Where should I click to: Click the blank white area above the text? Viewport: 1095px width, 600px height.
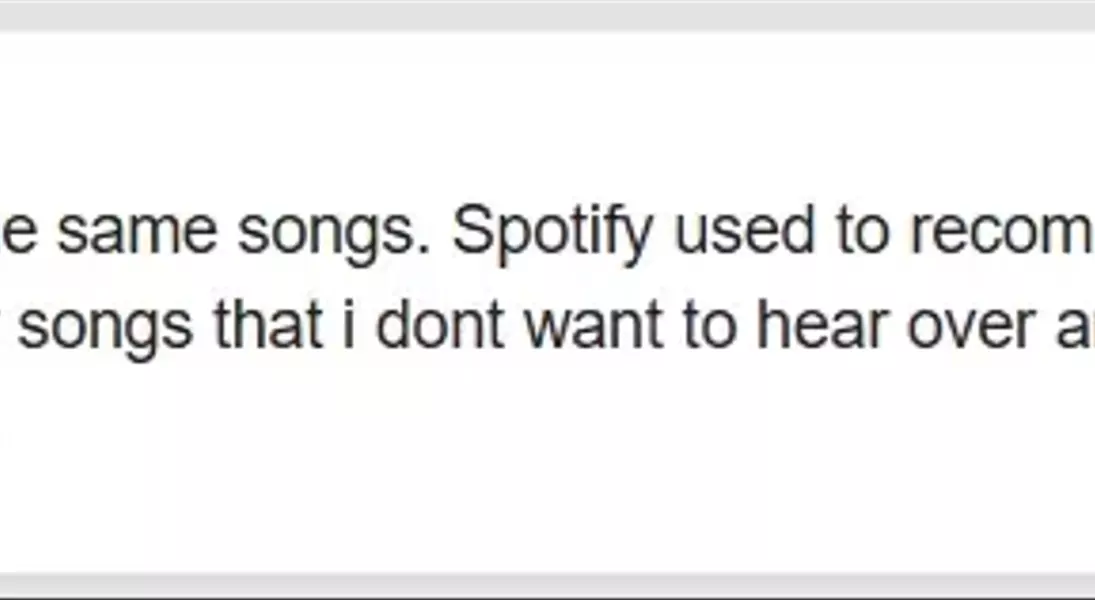coord(548,115)
